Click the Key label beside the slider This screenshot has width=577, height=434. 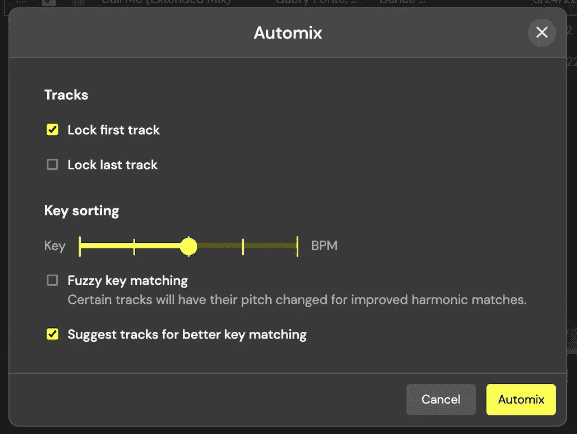[55, 246]
